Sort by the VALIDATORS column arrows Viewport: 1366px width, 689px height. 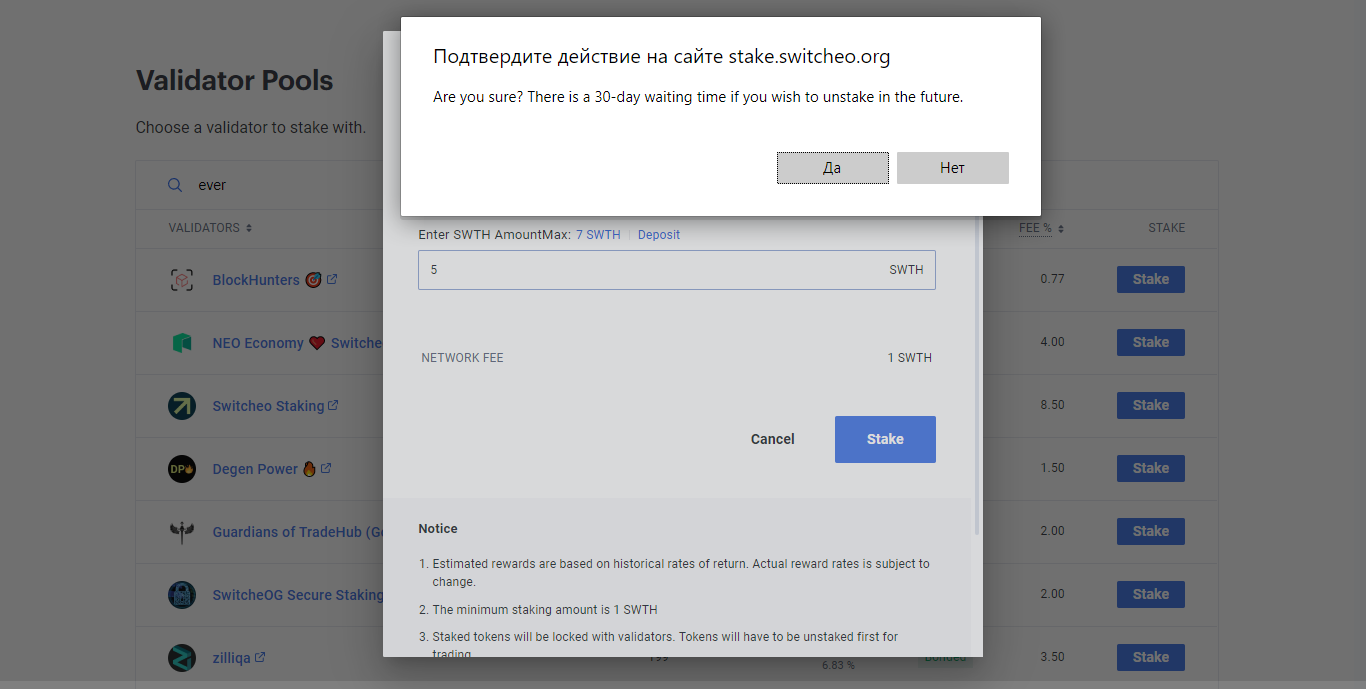(249, 228)
